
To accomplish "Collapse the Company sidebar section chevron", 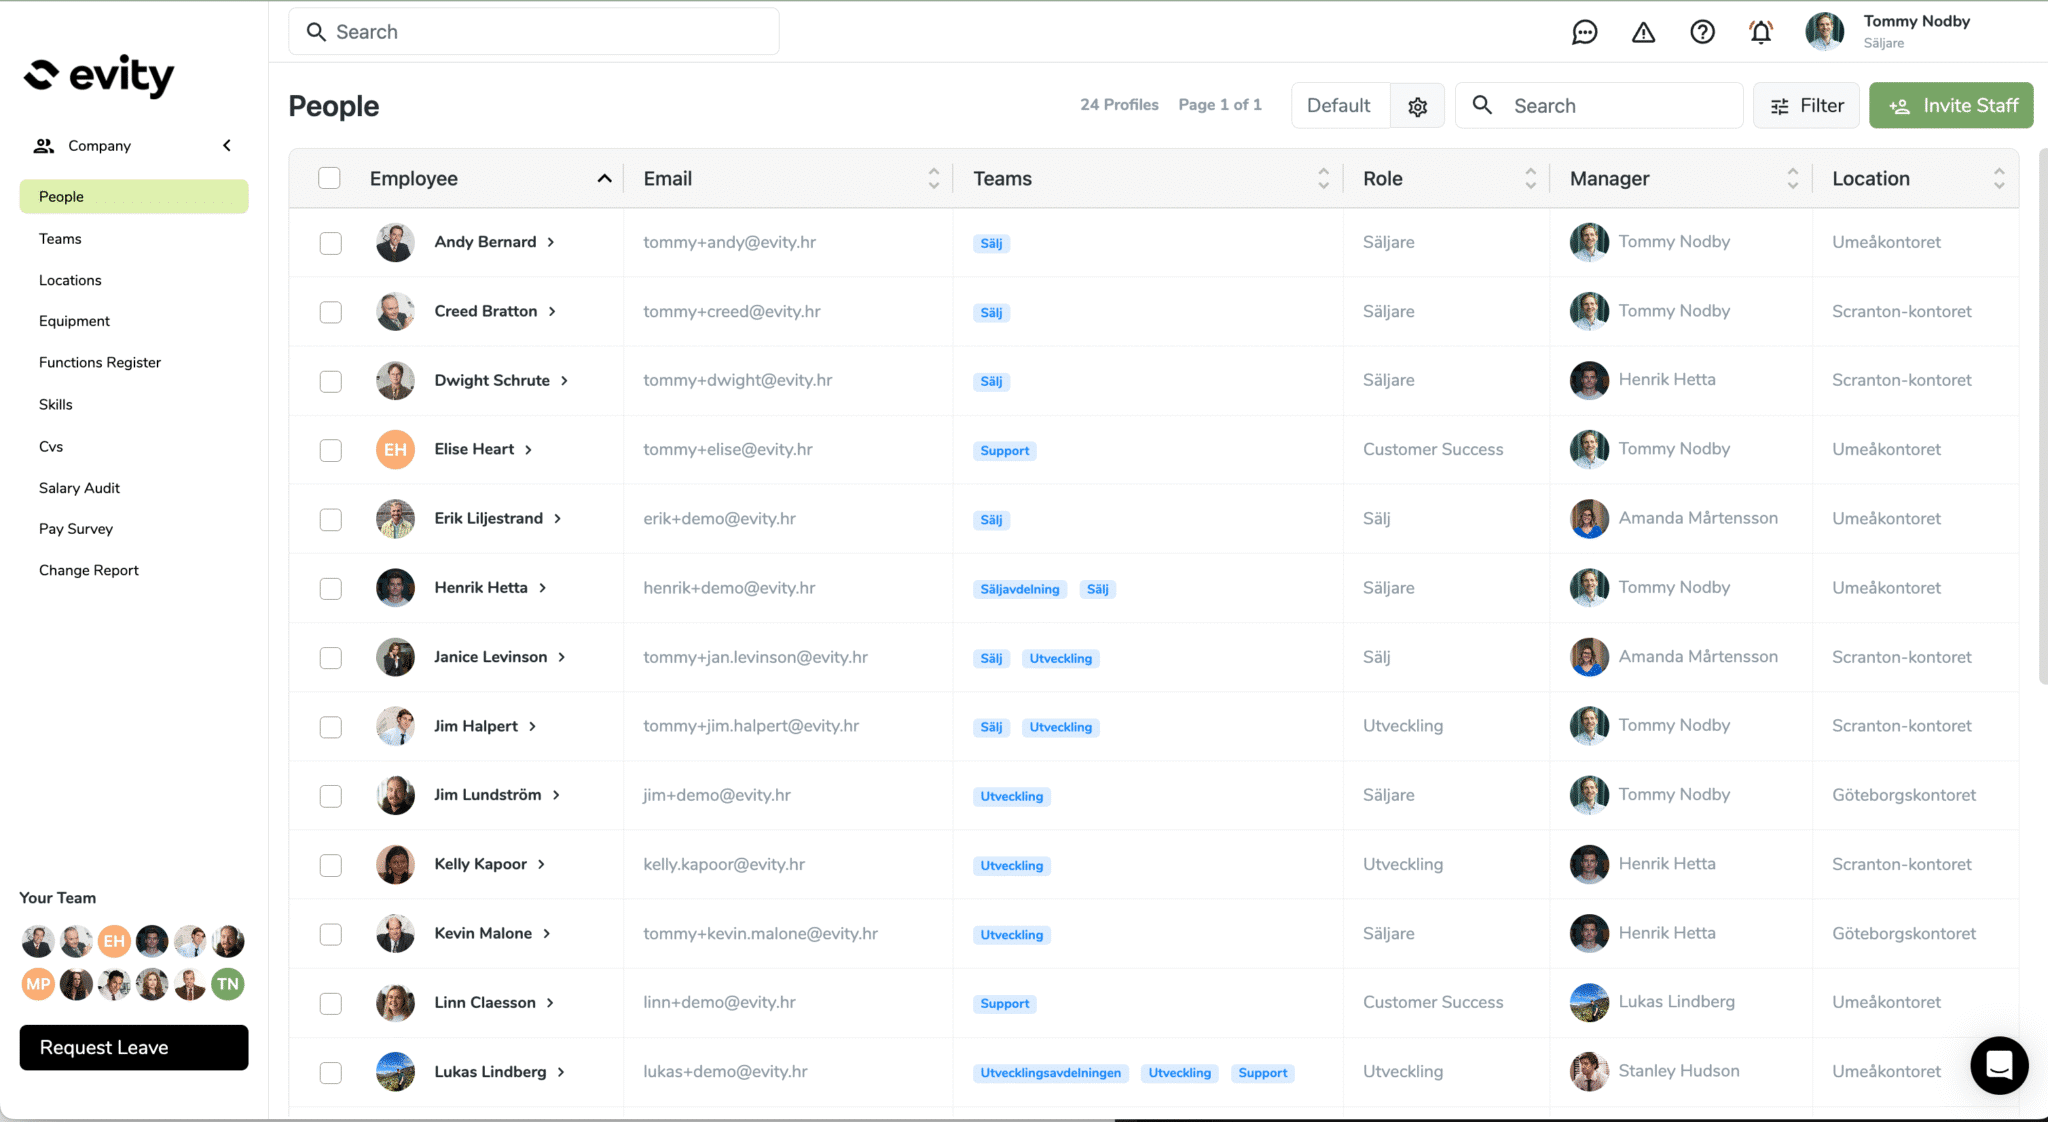I will click(227, 146).
